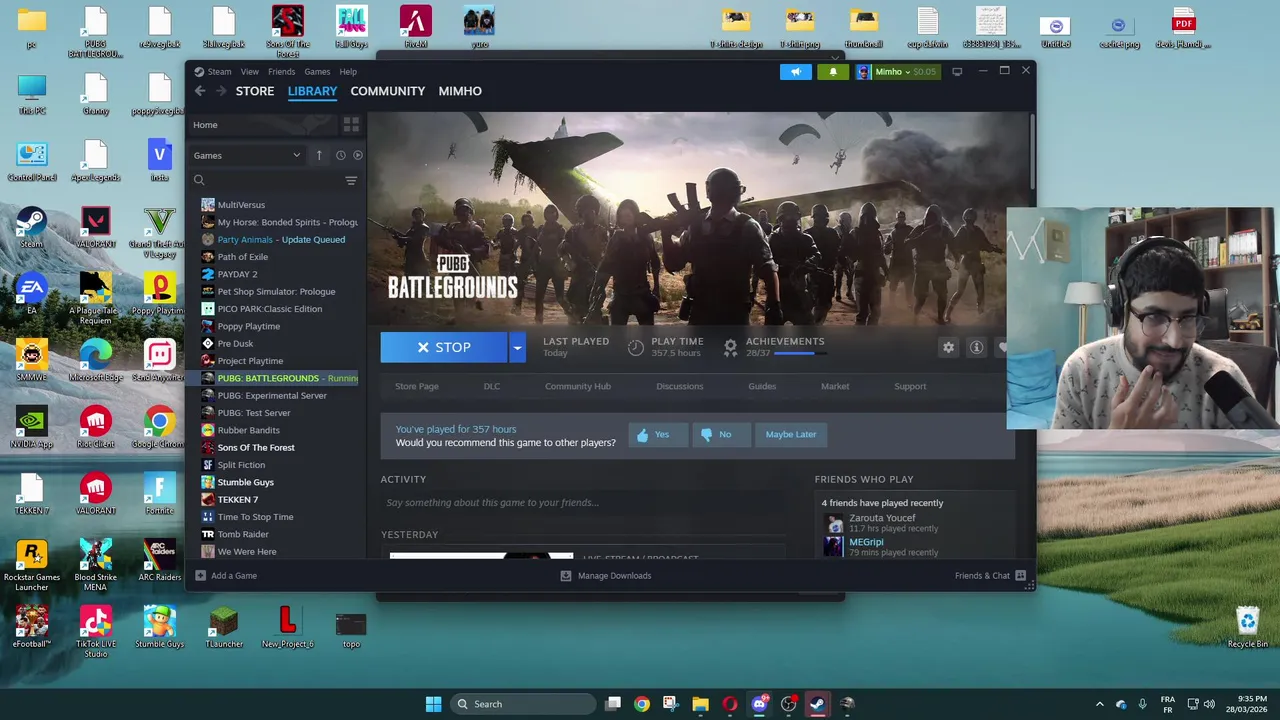This screenshot has width=1280, height=720.
Task: Click the taskbar Search box
Action: 521,704
